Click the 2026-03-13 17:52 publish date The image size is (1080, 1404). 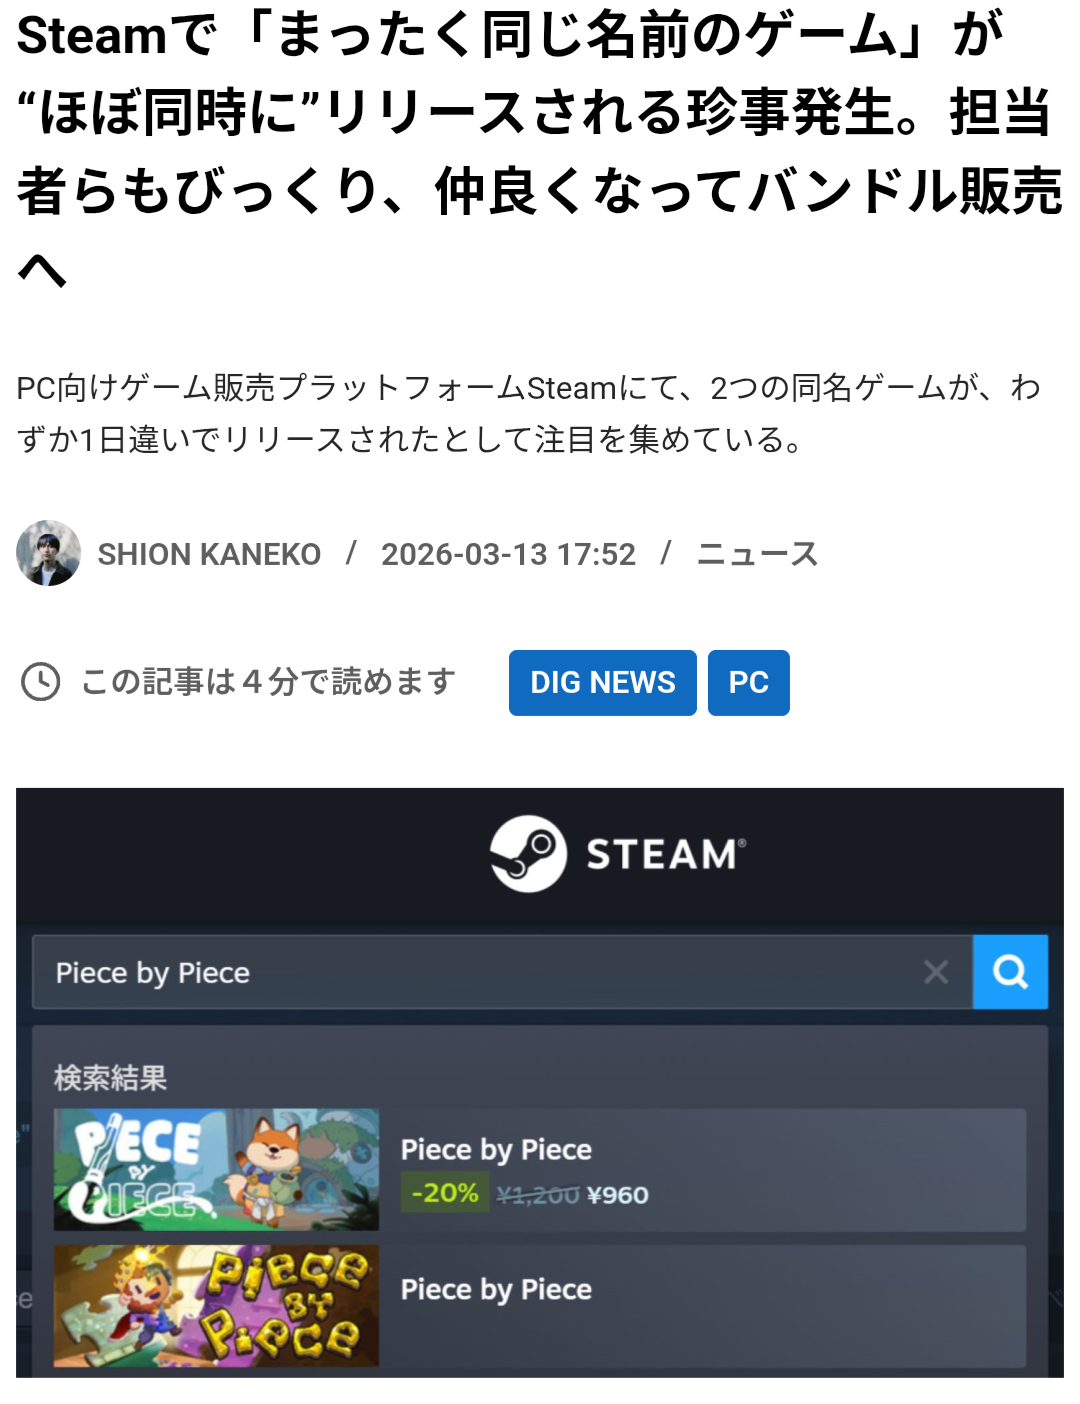click(508, 554)
